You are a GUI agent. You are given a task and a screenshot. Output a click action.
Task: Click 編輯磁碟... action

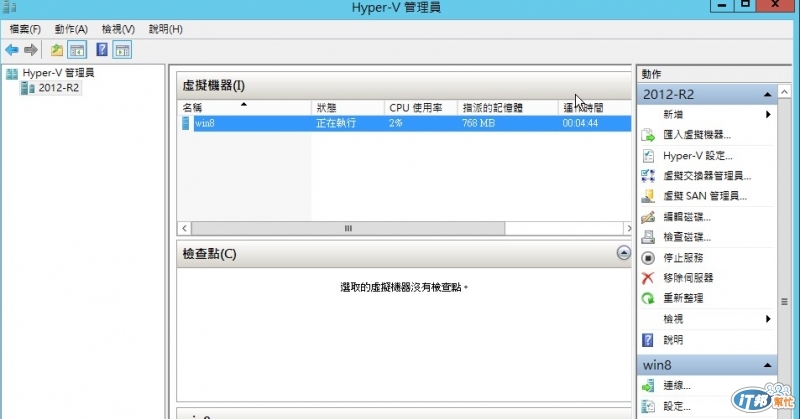pyautogui.click(x=687, y=217)
